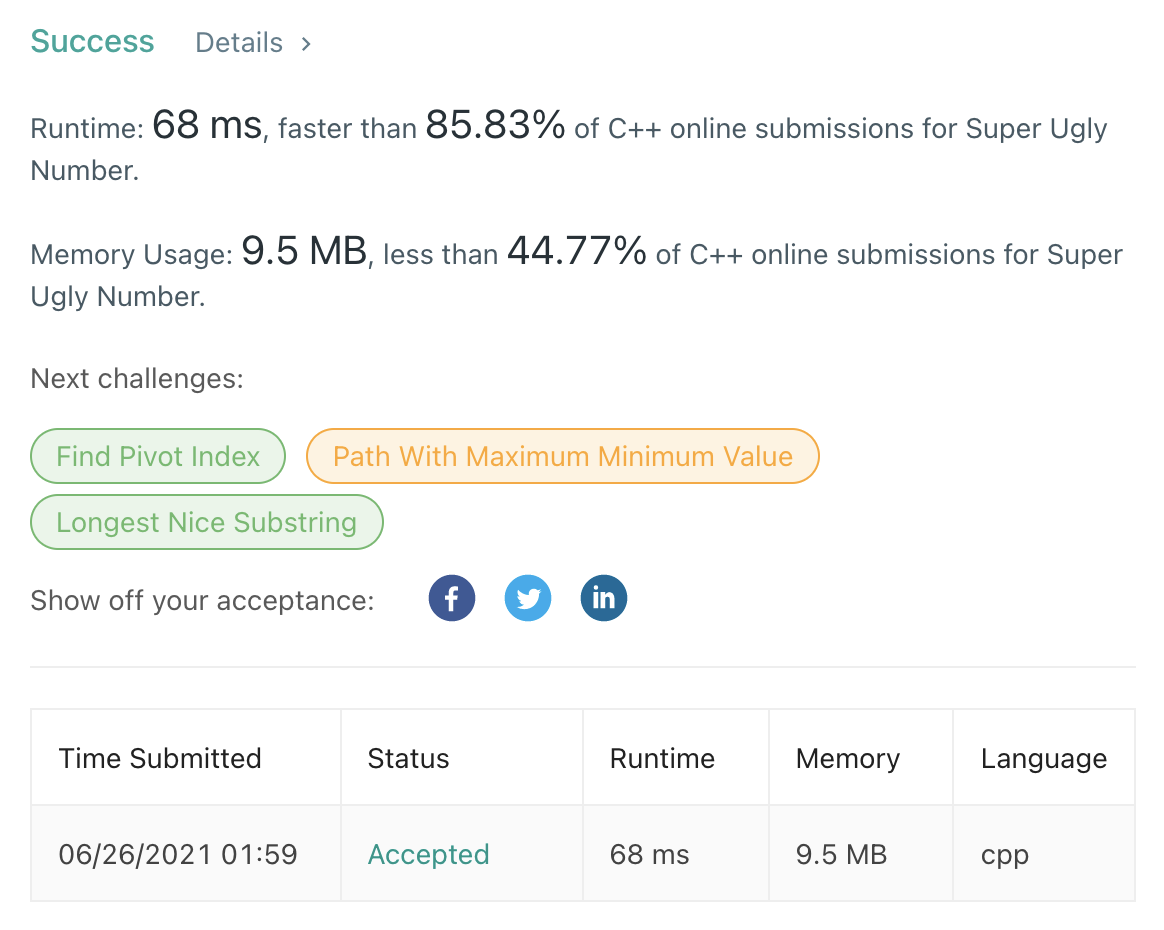
Task: Click the Runtime column header
Action: point(662,758)
